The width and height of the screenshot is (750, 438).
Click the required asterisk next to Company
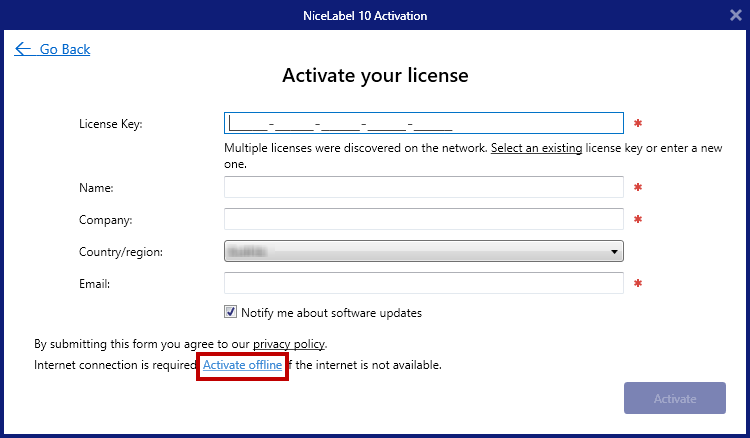coord(638,219)
